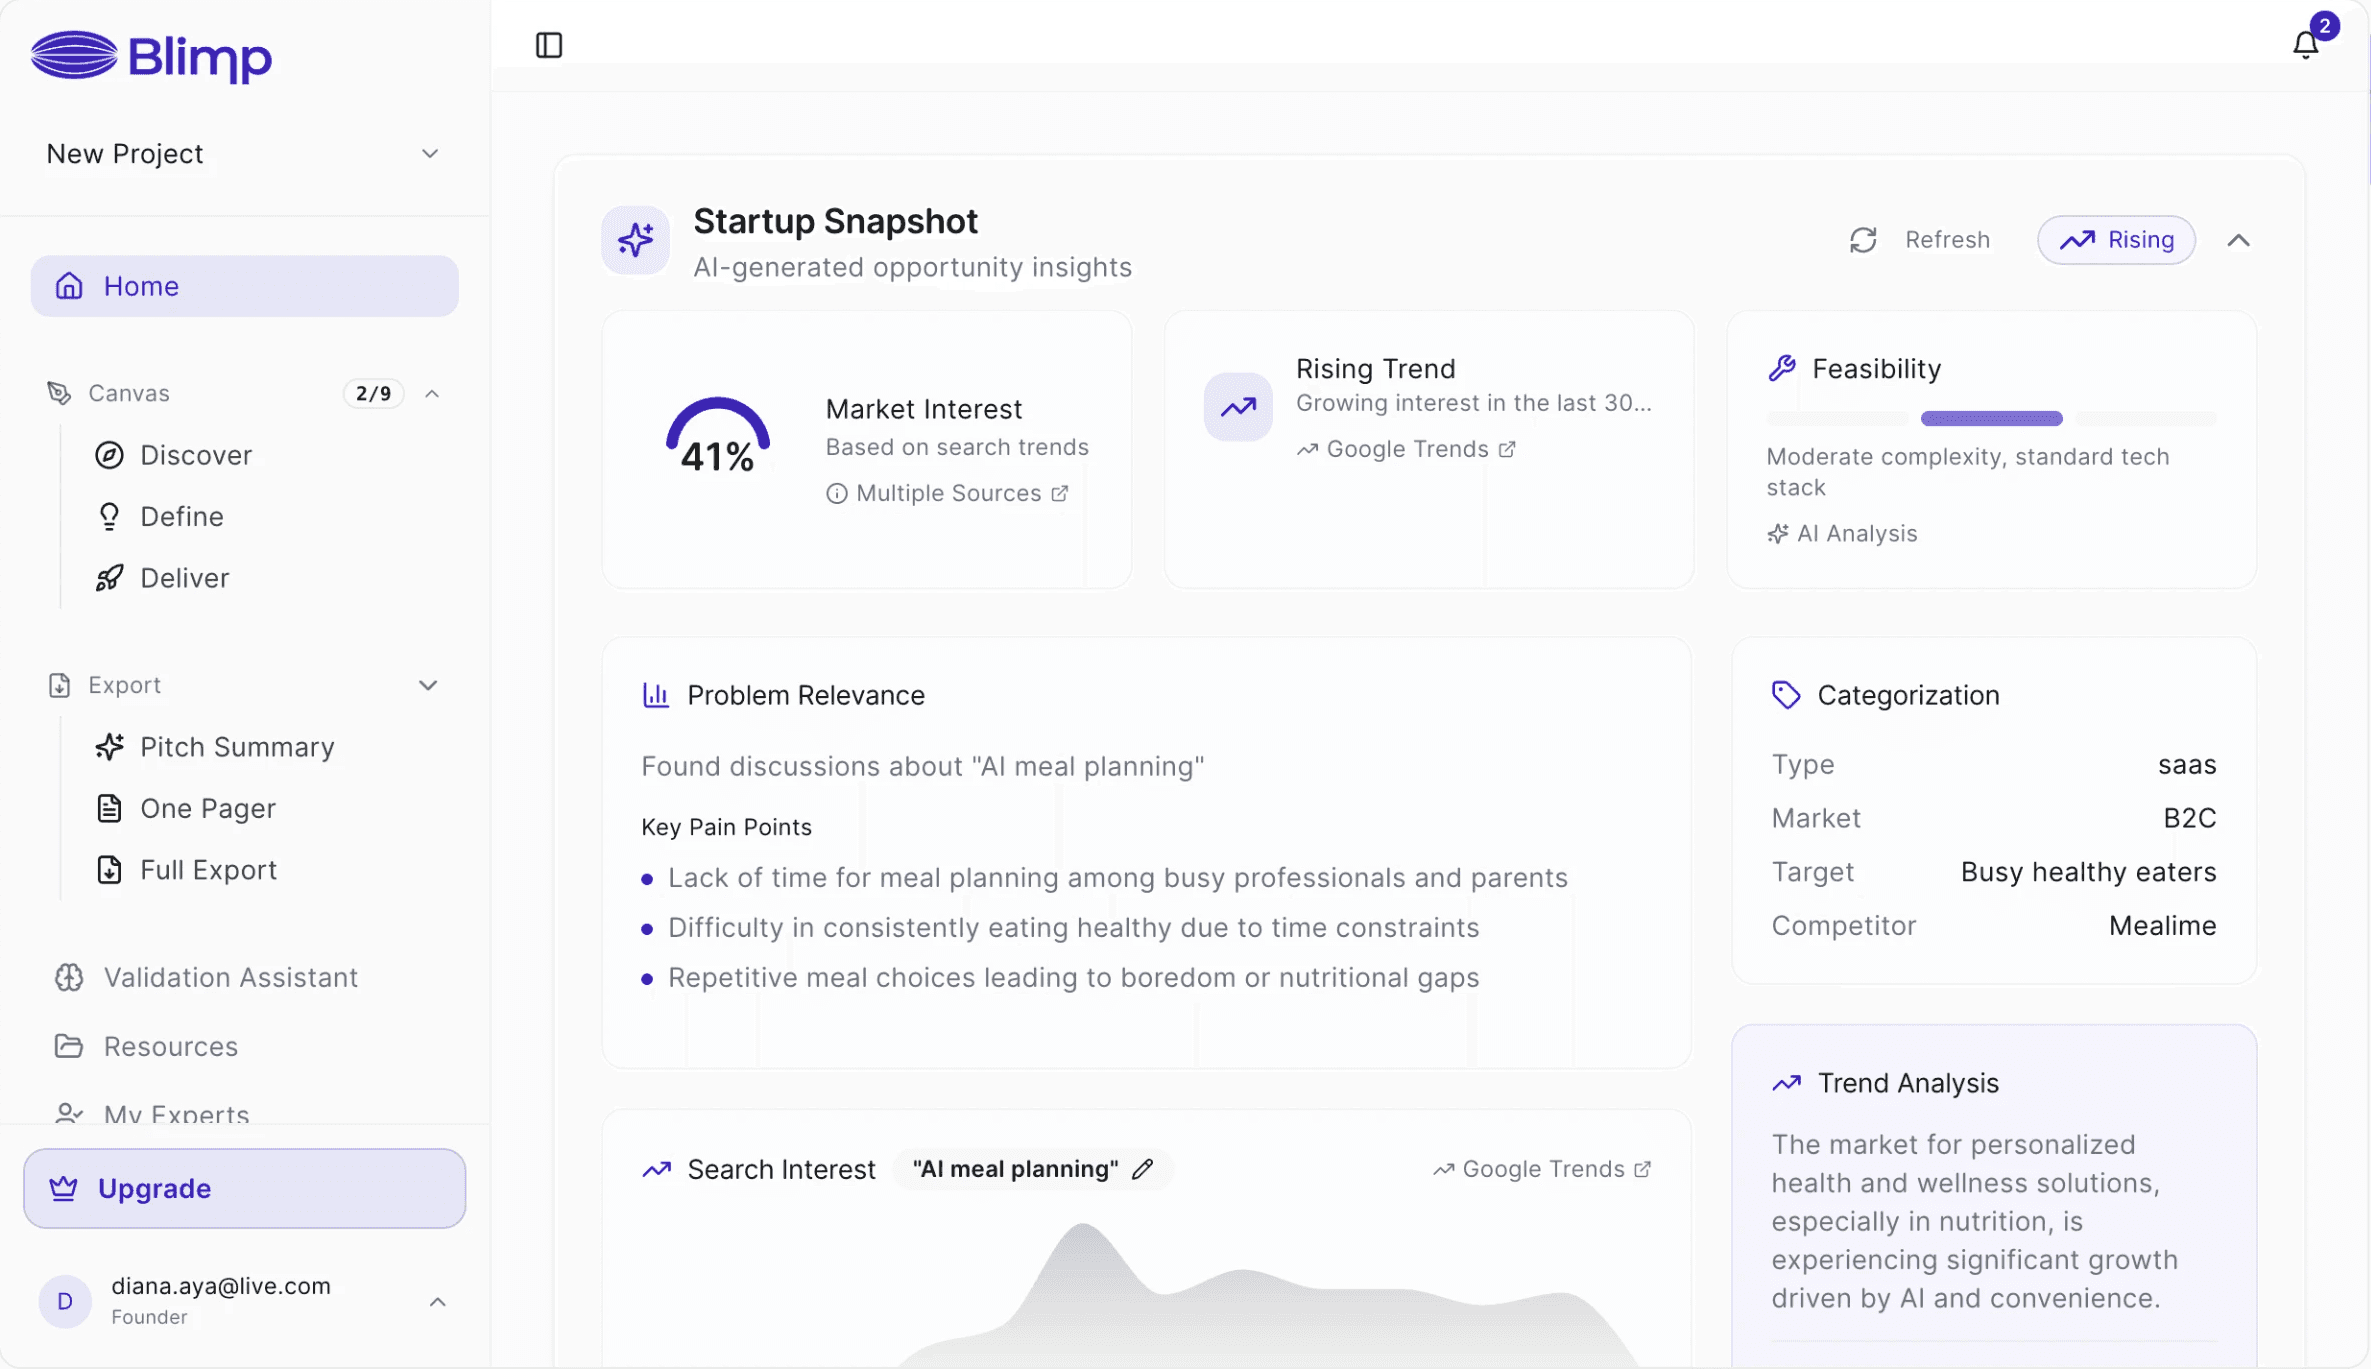Click the Search Interest trend icon
This screenshot has height=1369, width=2371.
tap(656, 1169)
